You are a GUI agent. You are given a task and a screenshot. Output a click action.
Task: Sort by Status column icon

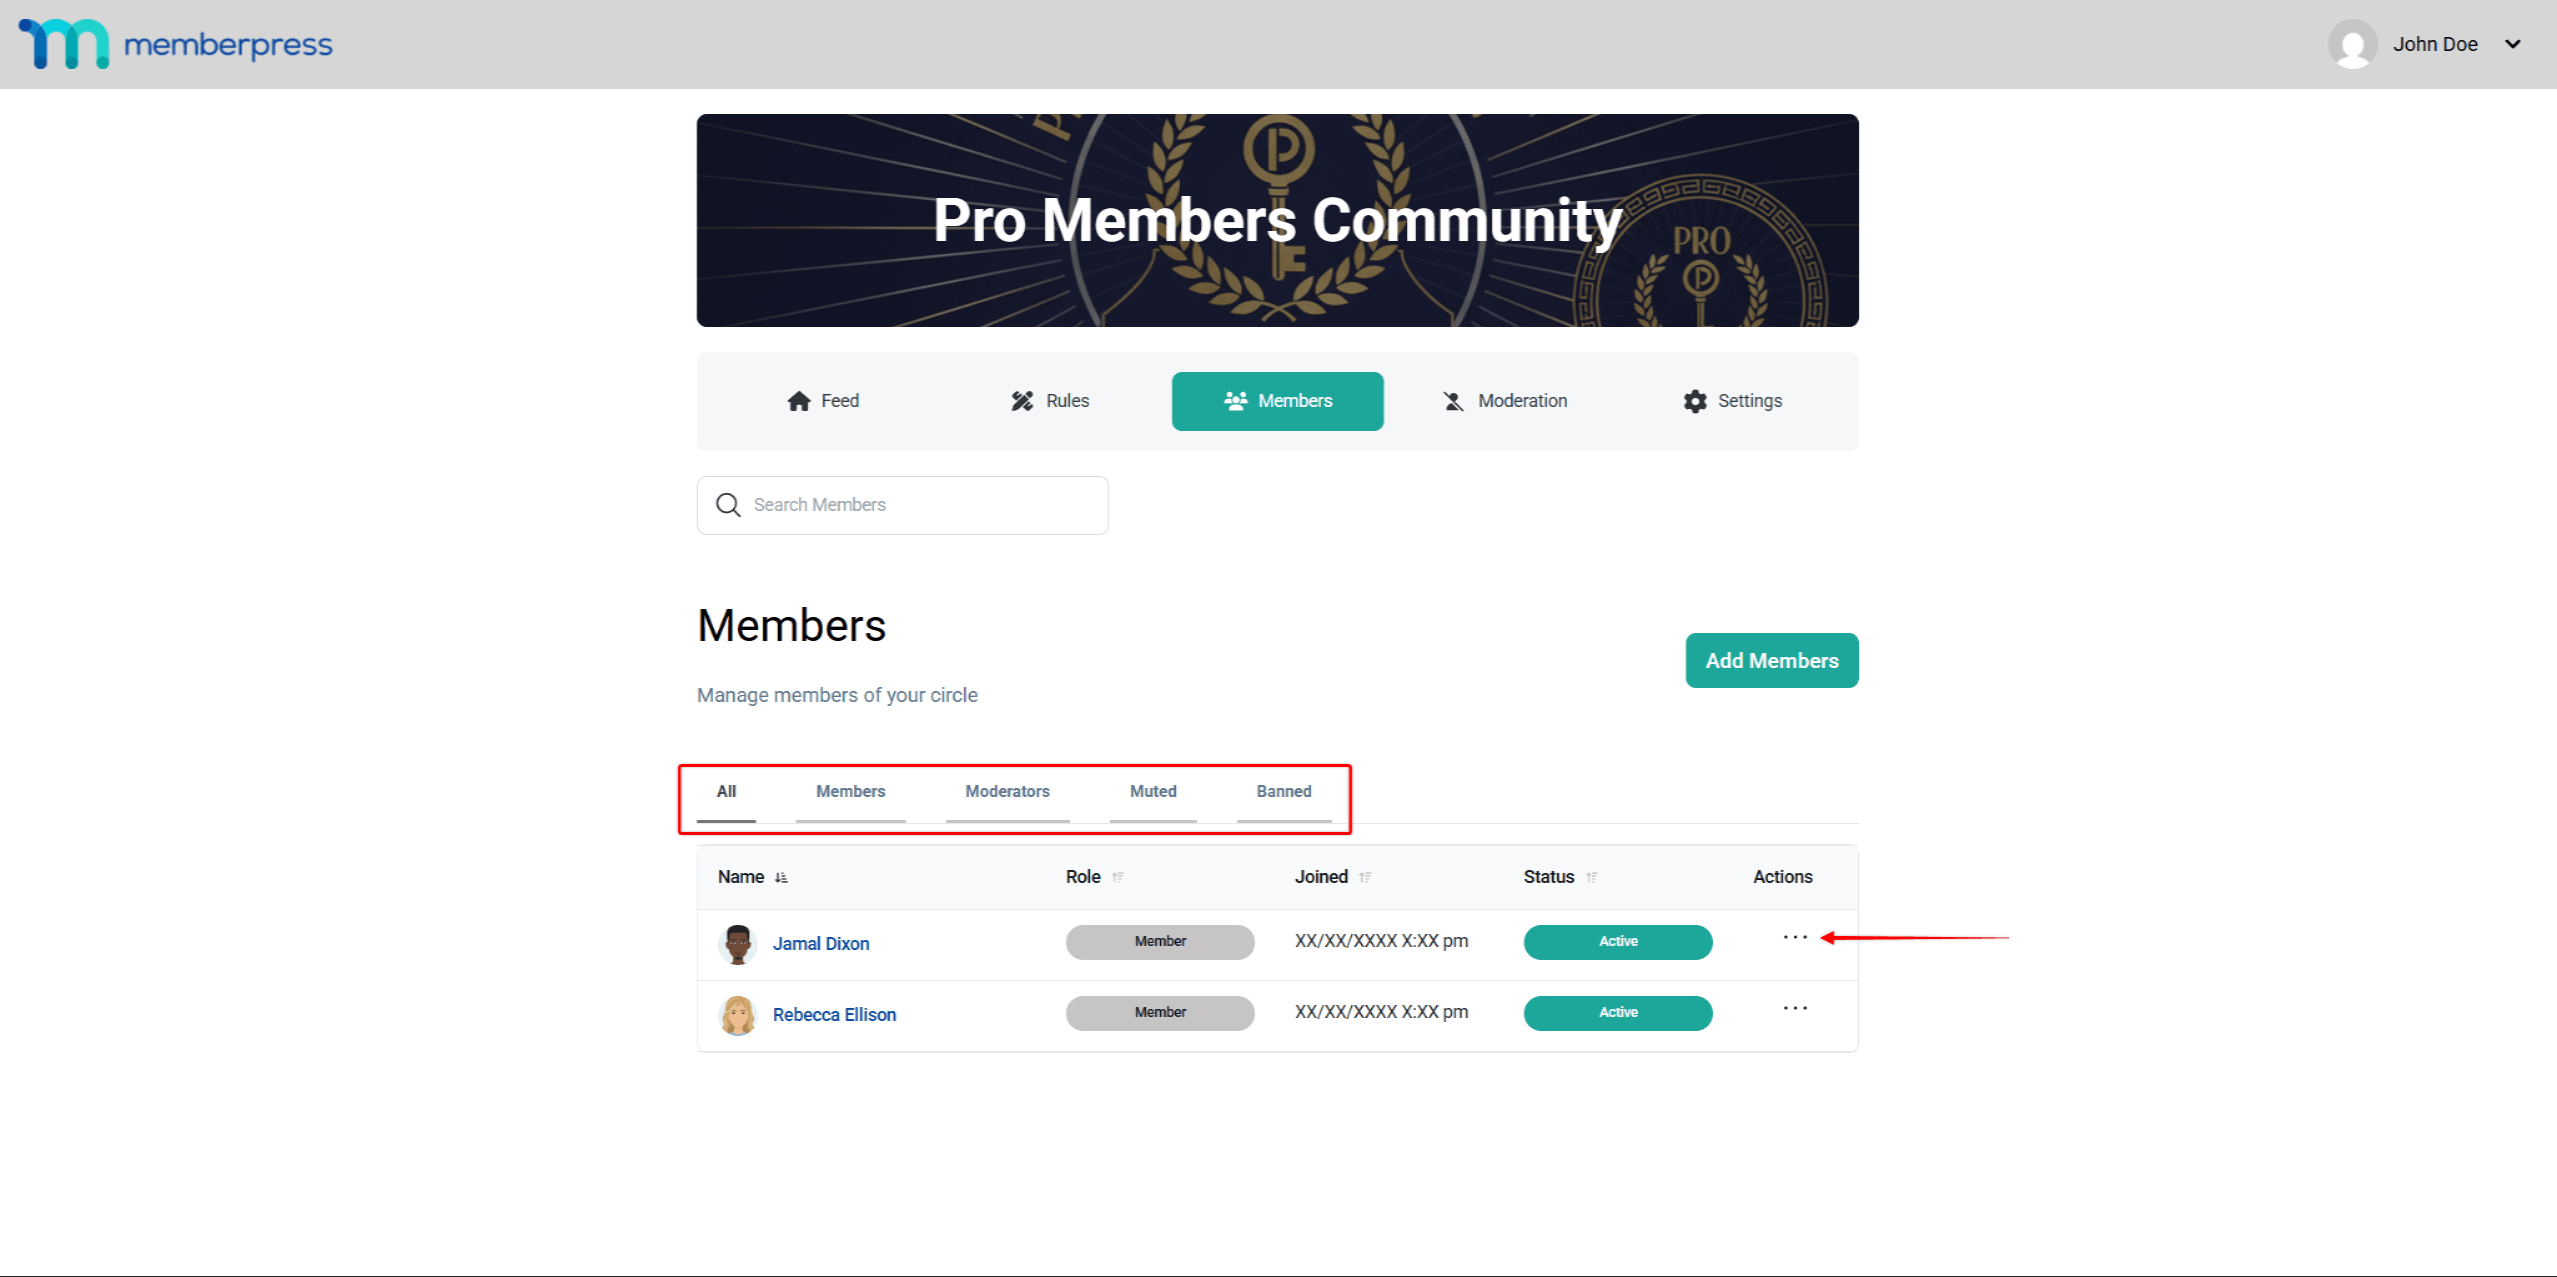coord(1591,878)
